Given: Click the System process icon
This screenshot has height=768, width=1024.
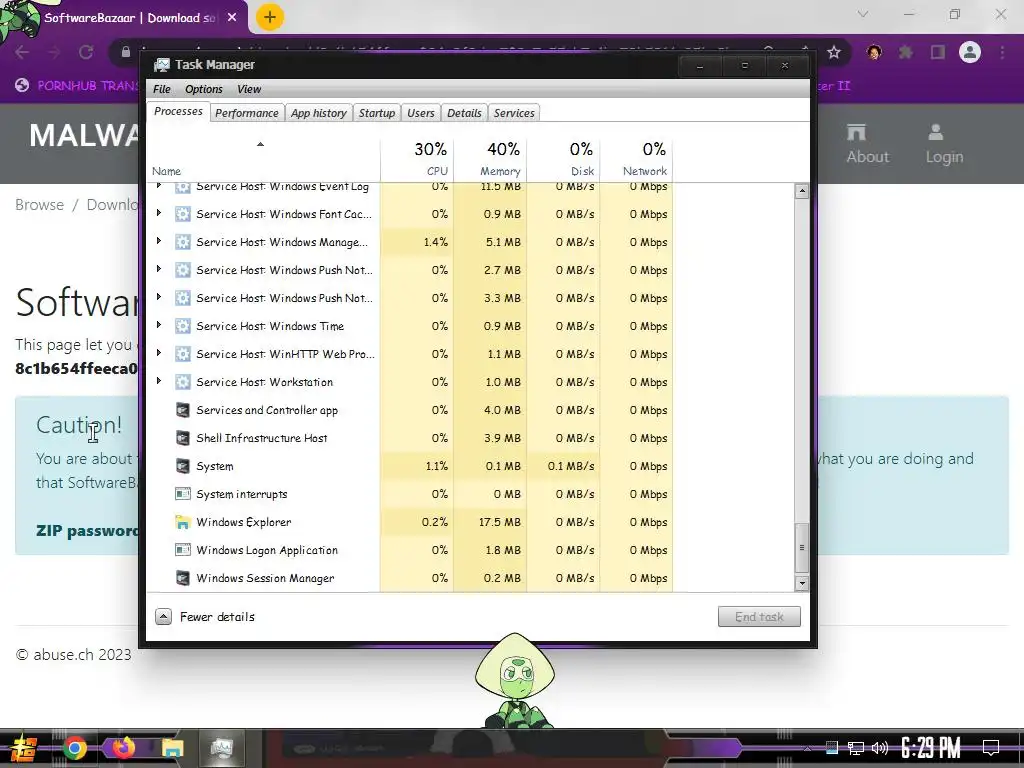Looking at the screenshot, I should click(183, 466).
